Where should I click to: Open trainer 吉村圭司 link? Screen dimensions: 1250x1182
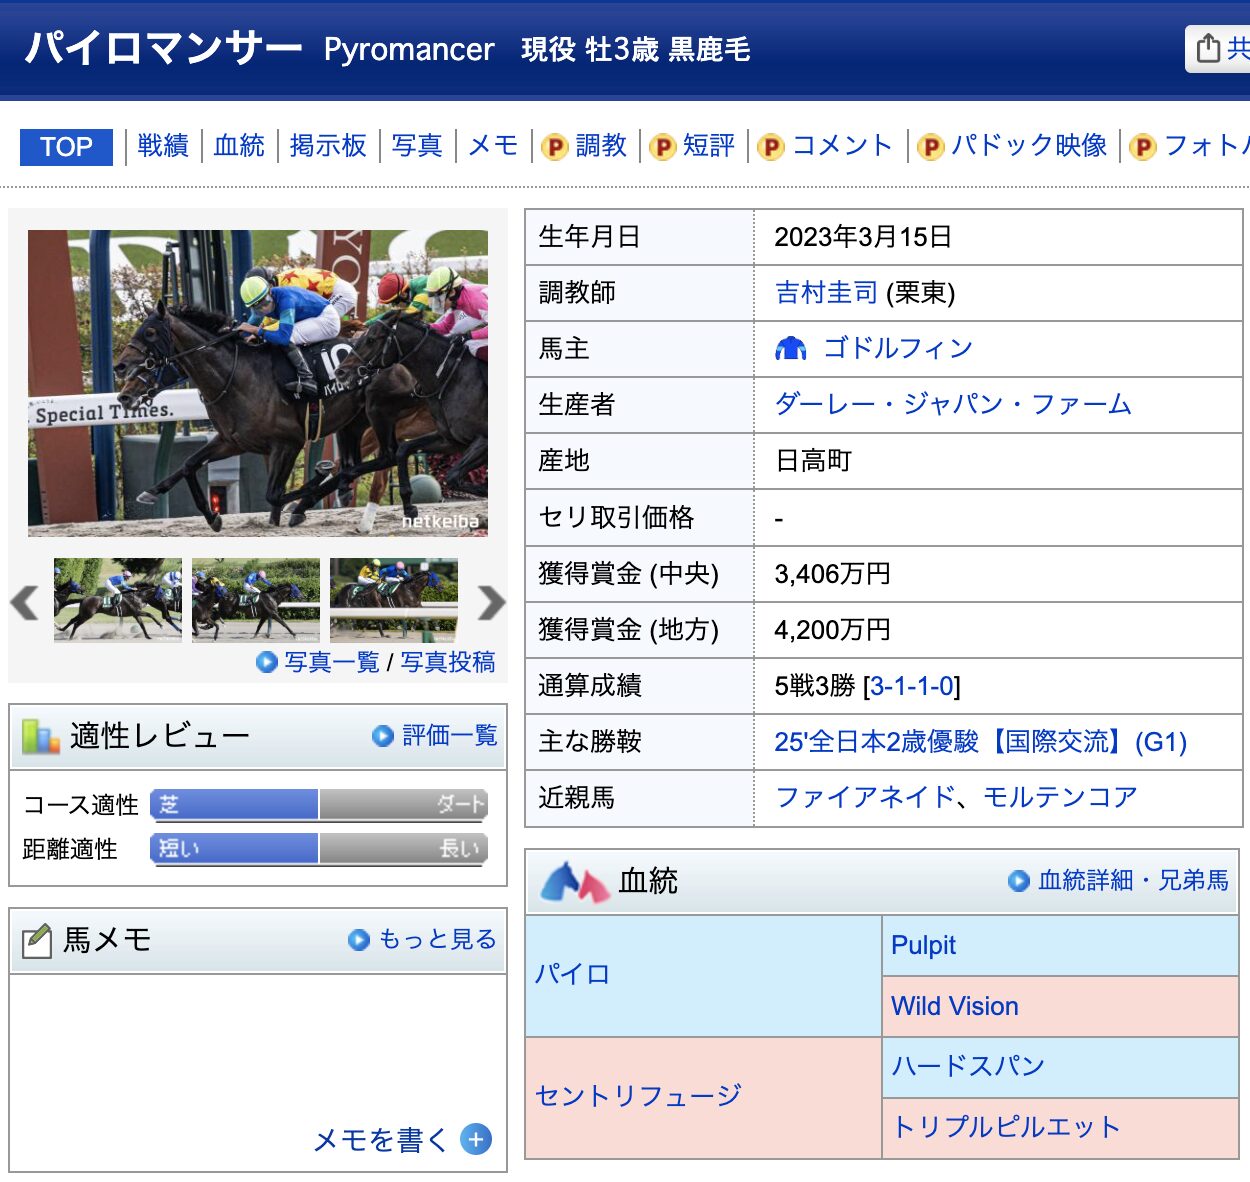pos(826,292)
